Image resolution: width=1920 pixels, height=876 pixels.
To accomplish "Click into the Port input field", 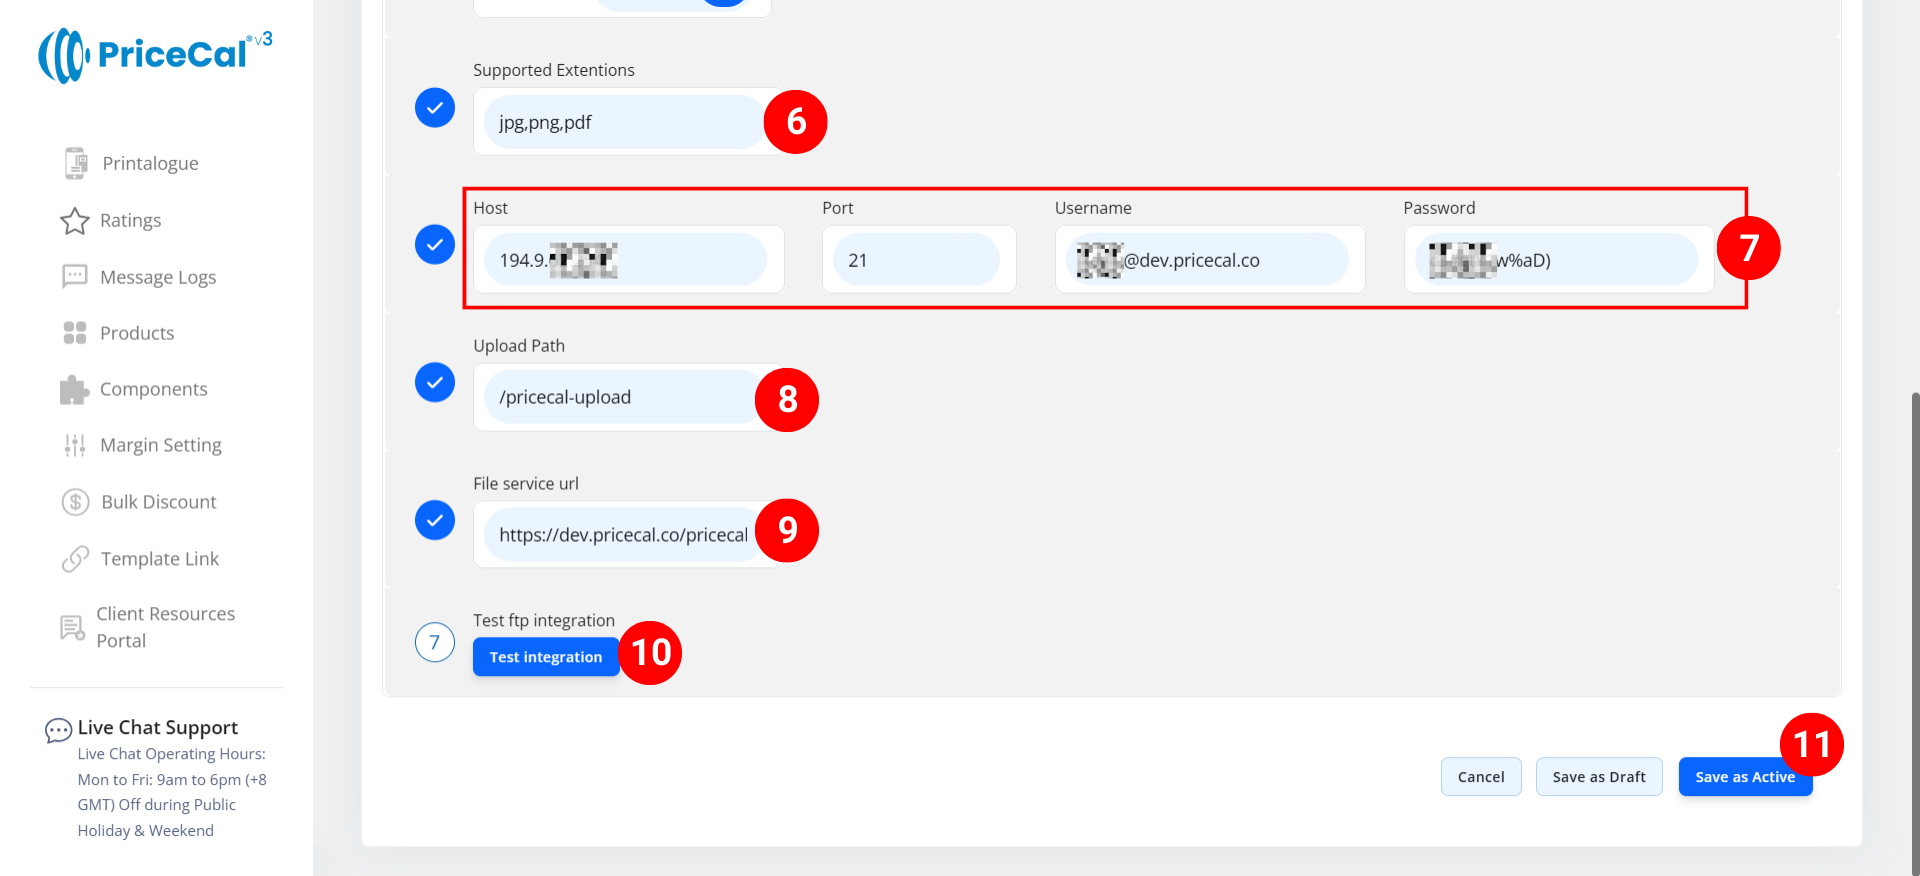I will (x=916, y=260).
